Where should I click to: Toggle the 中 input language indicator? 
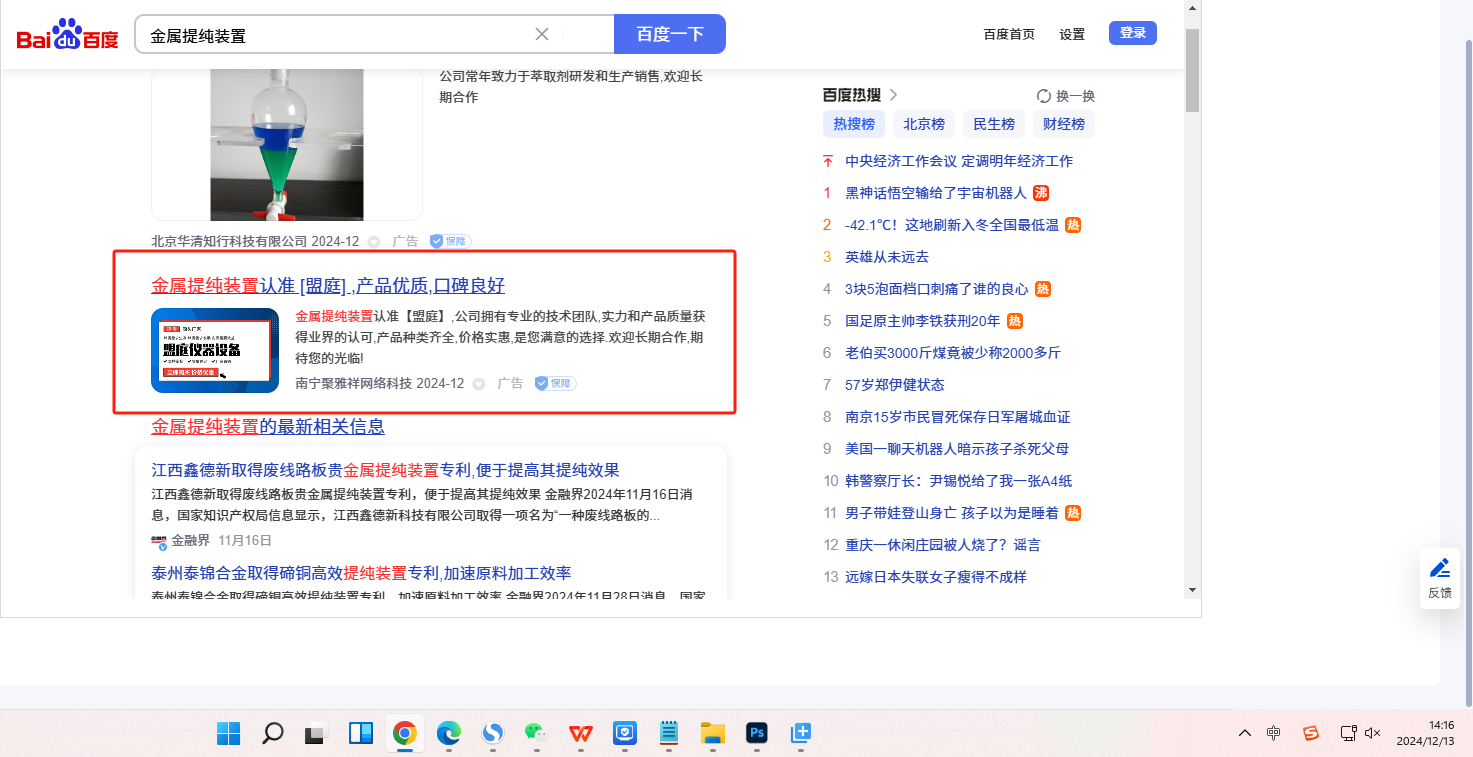point(1273,733)
